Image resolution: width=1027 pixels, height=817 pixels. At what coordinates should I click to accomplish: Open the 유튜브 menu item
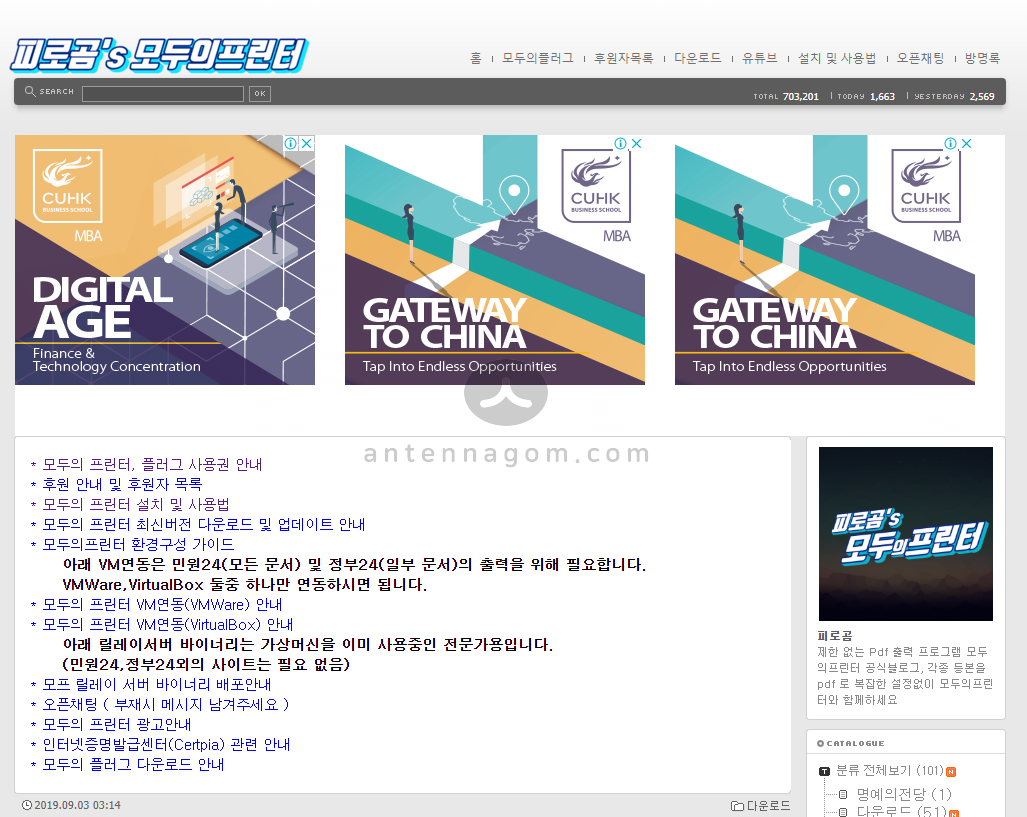[x=760, y=58]
